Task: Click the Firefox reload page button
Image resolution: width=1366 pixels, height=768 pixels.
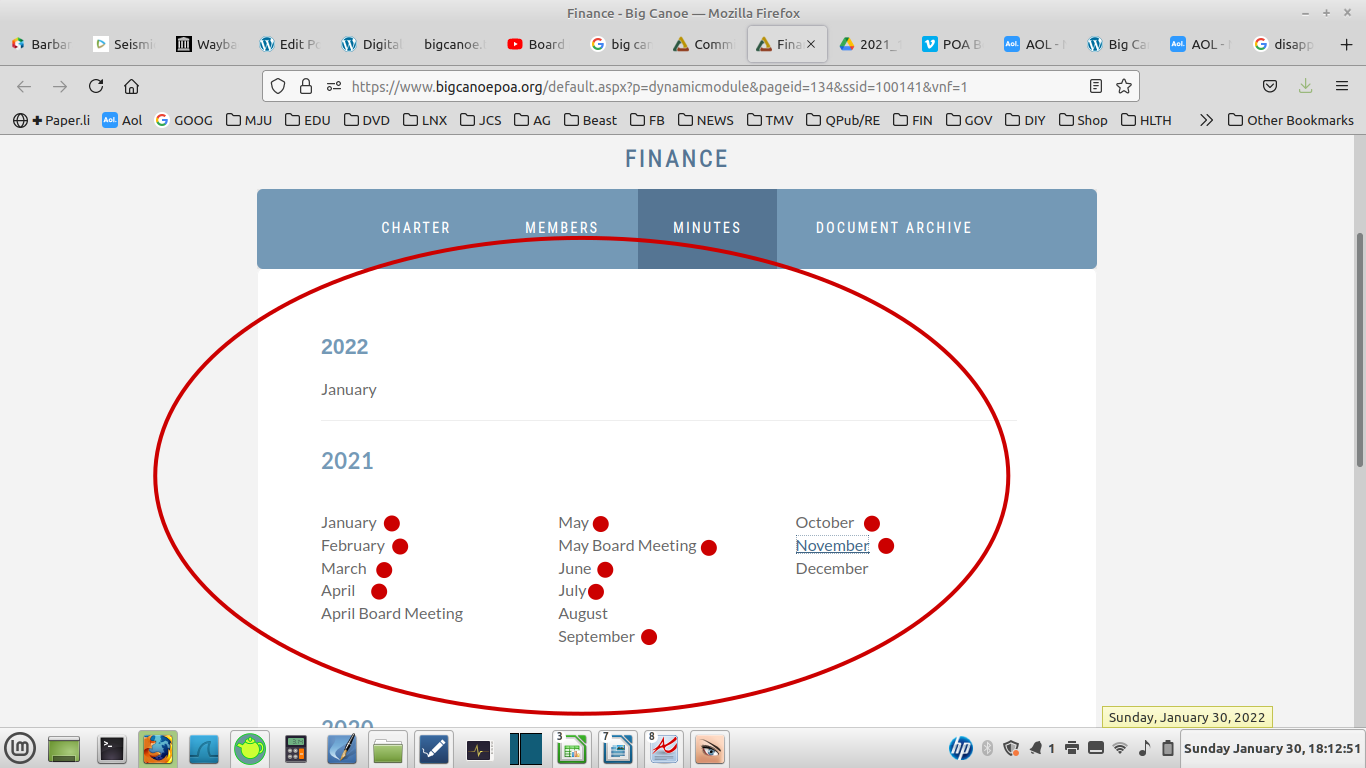Action: (x=96, y=86)
